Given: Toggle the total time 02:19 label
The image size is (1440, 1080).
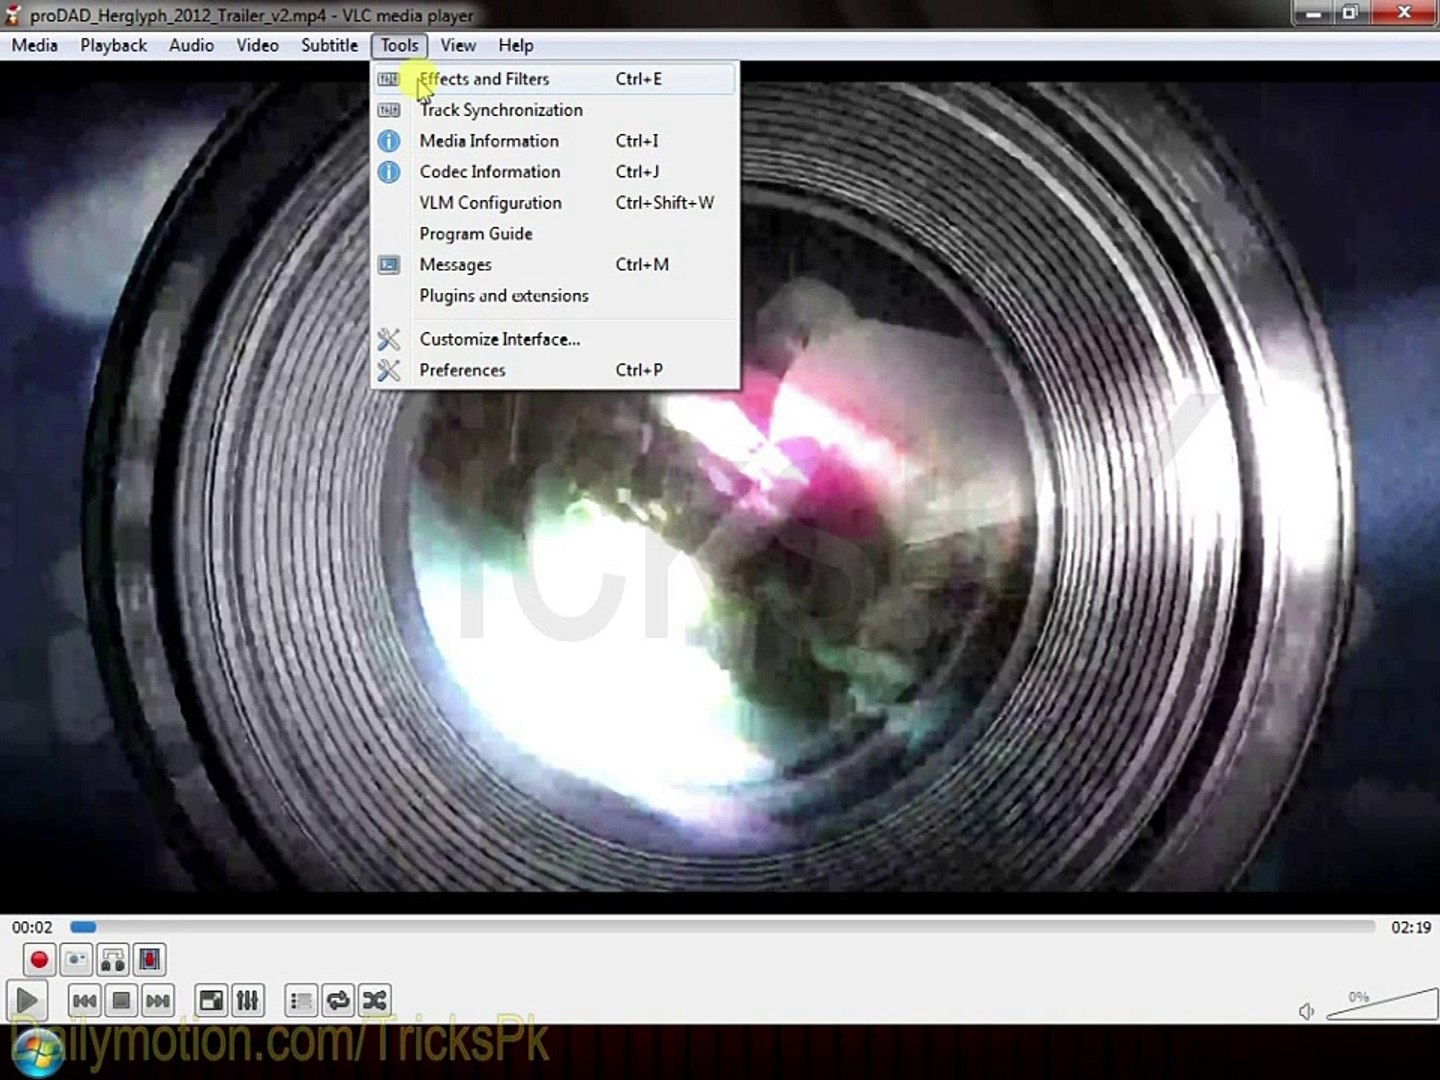Looking at the screenshot, I should pyautogui.click(x=1411, y=927).
